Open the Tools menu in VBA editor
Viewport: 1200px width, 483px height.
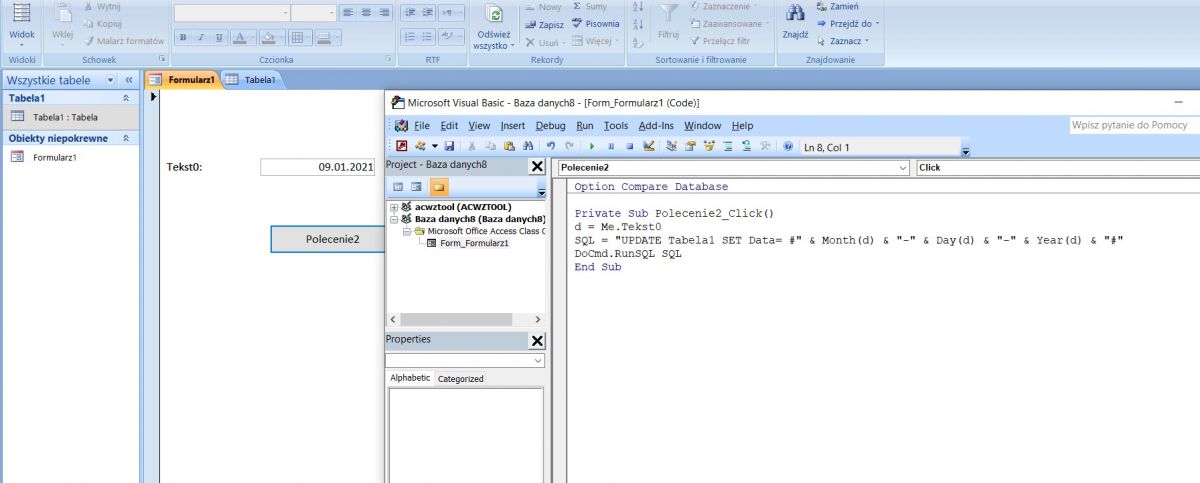click(x=616, y=126)
